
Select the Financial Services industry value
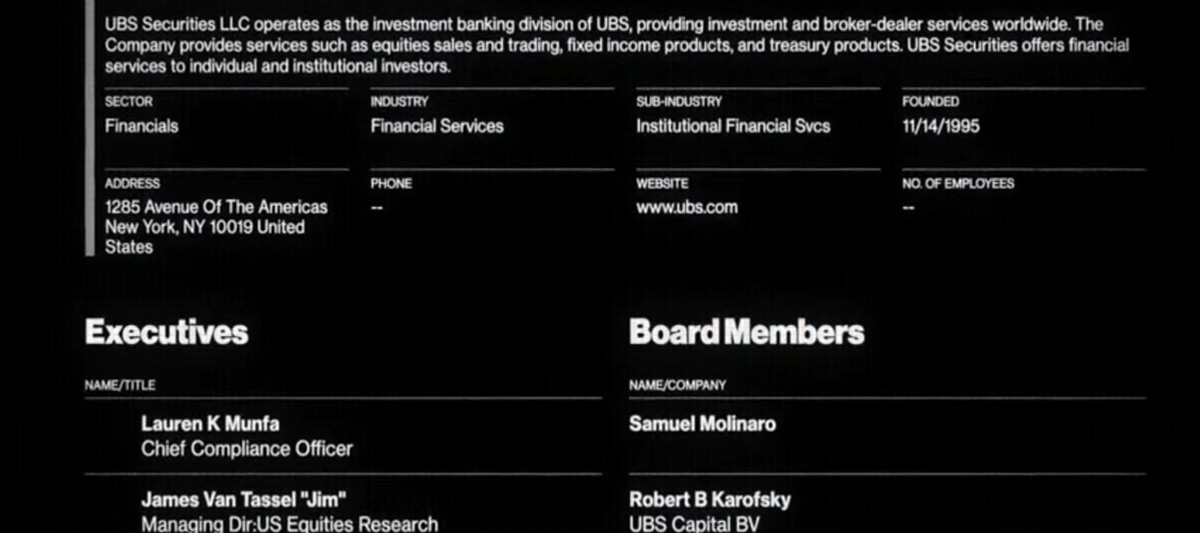pyautogui.click(x=437, y=126)
